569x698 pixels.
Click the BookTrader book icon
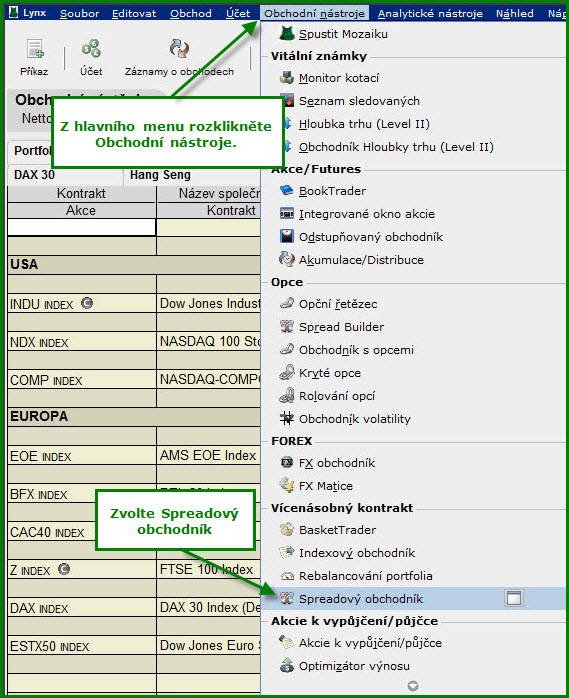coord(287,191)
